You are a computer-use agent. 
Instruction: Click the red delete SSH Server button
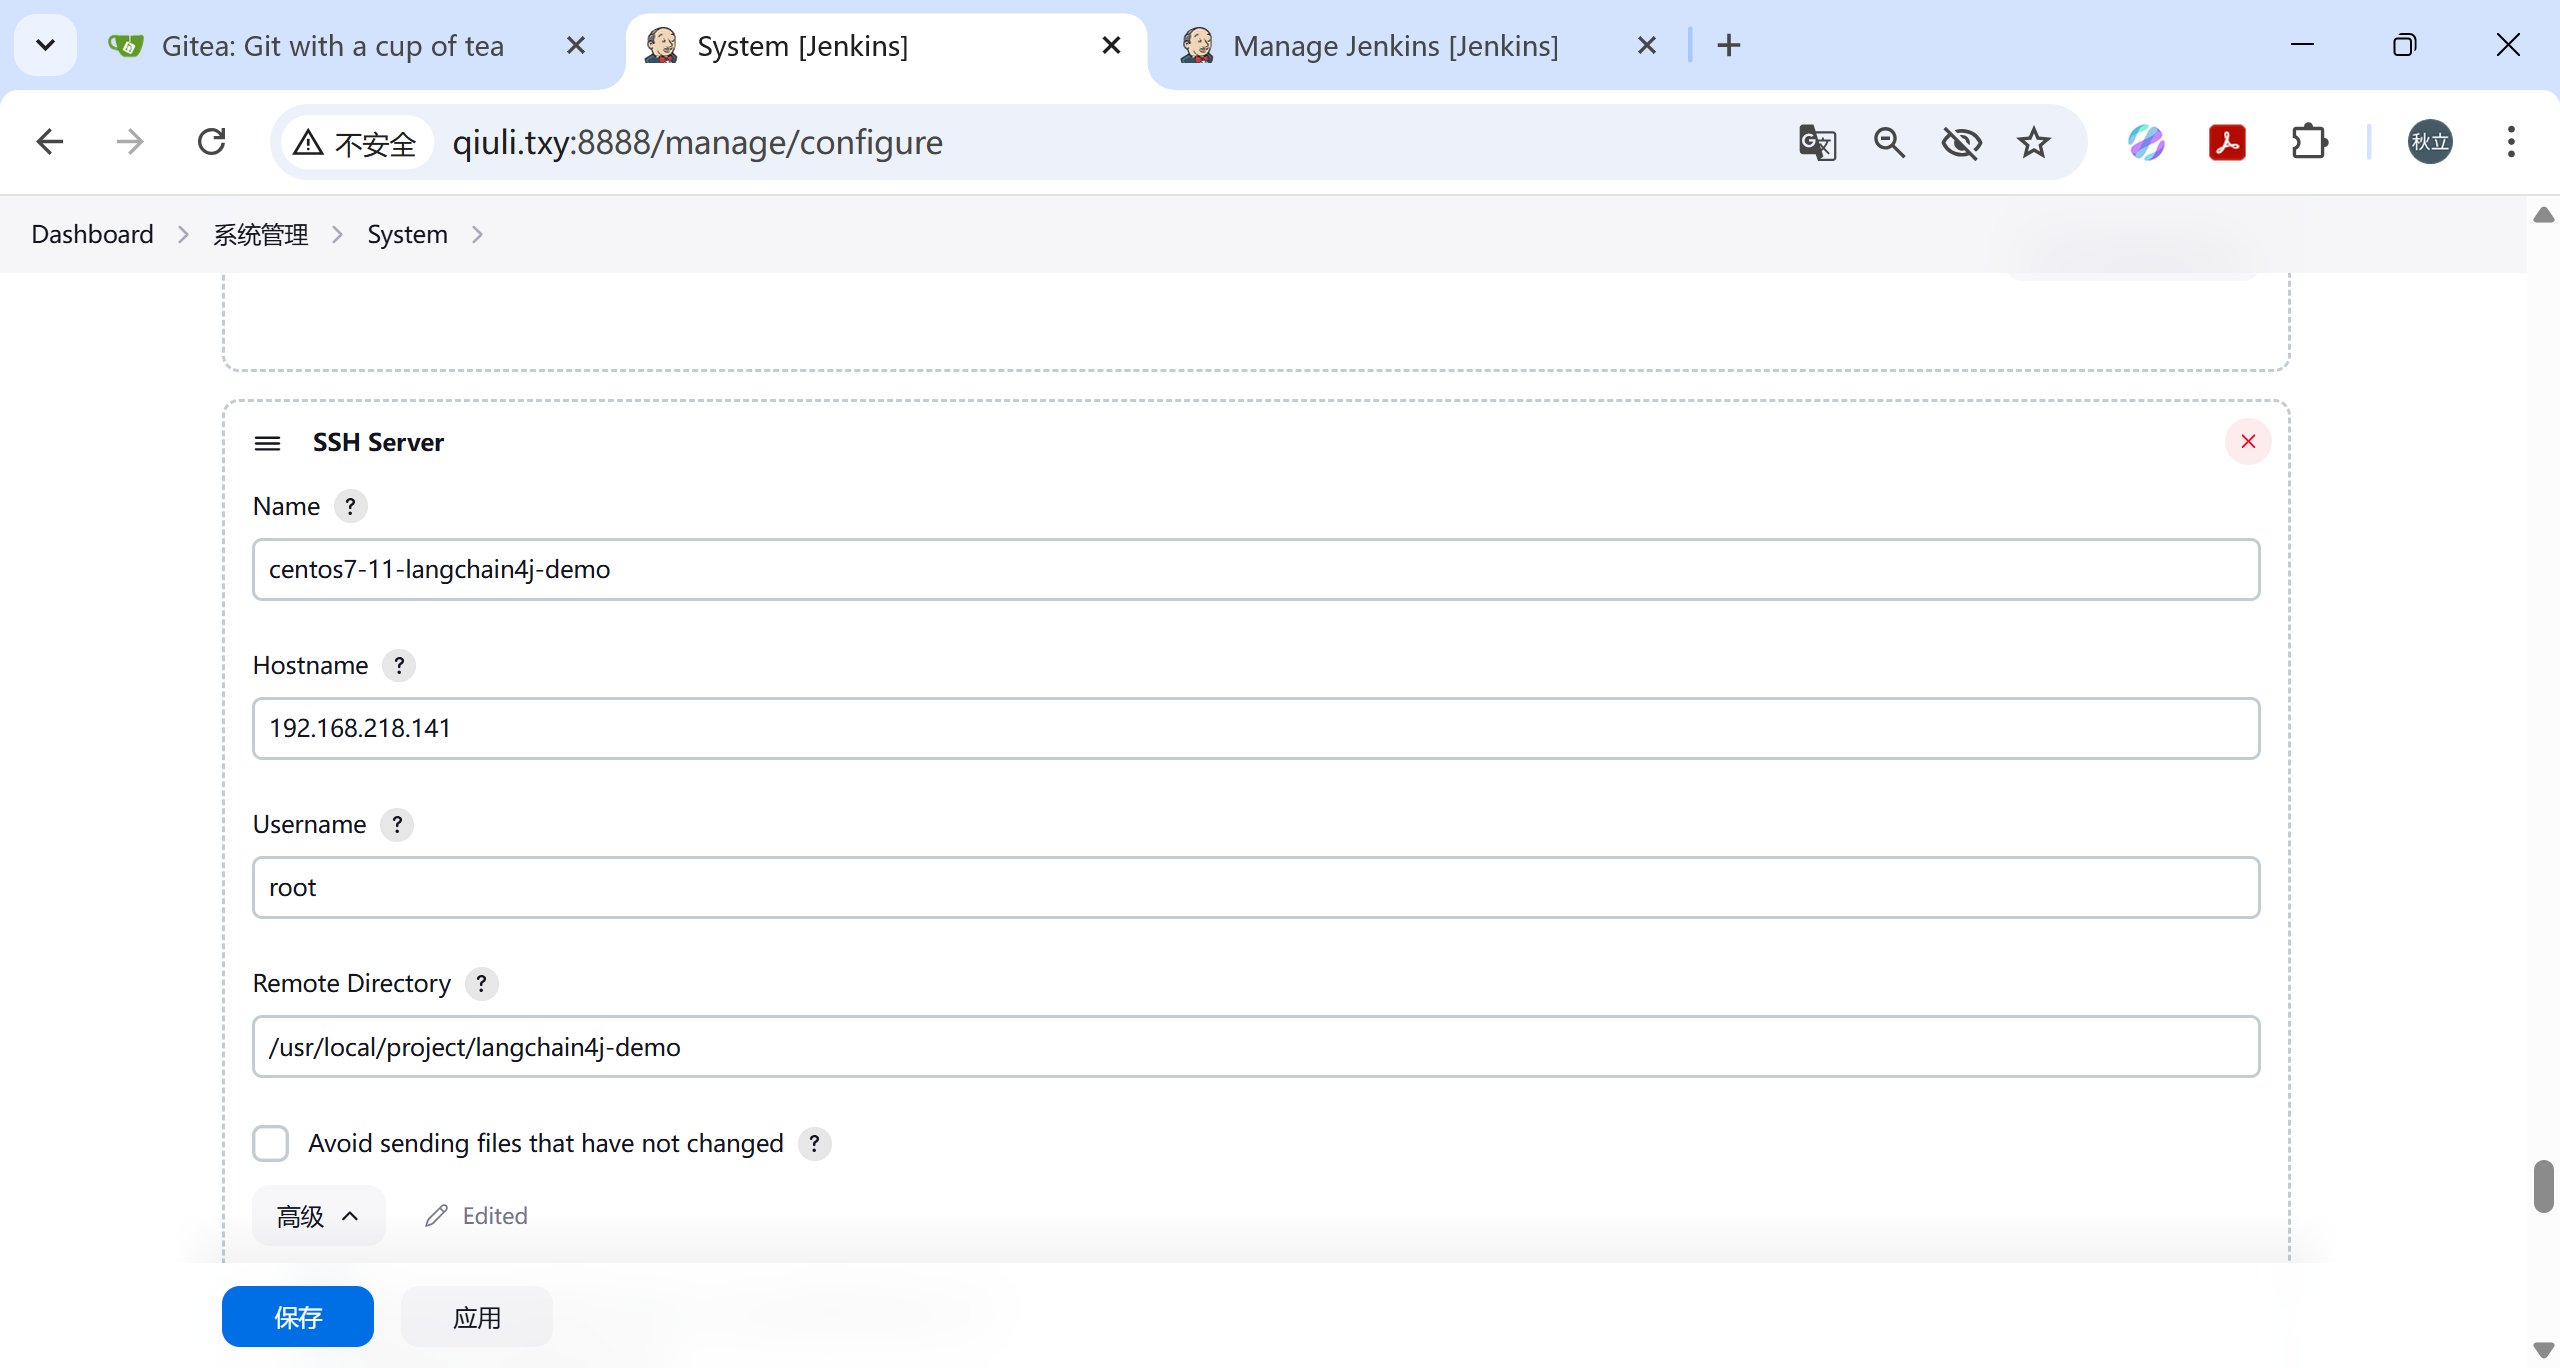point(2247,442)
